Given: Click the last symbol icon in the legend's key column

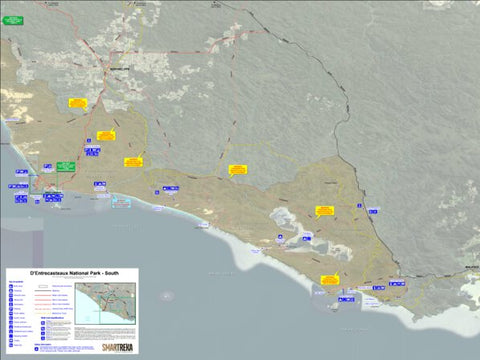Looking at the screenshot, I should [11, 345].
